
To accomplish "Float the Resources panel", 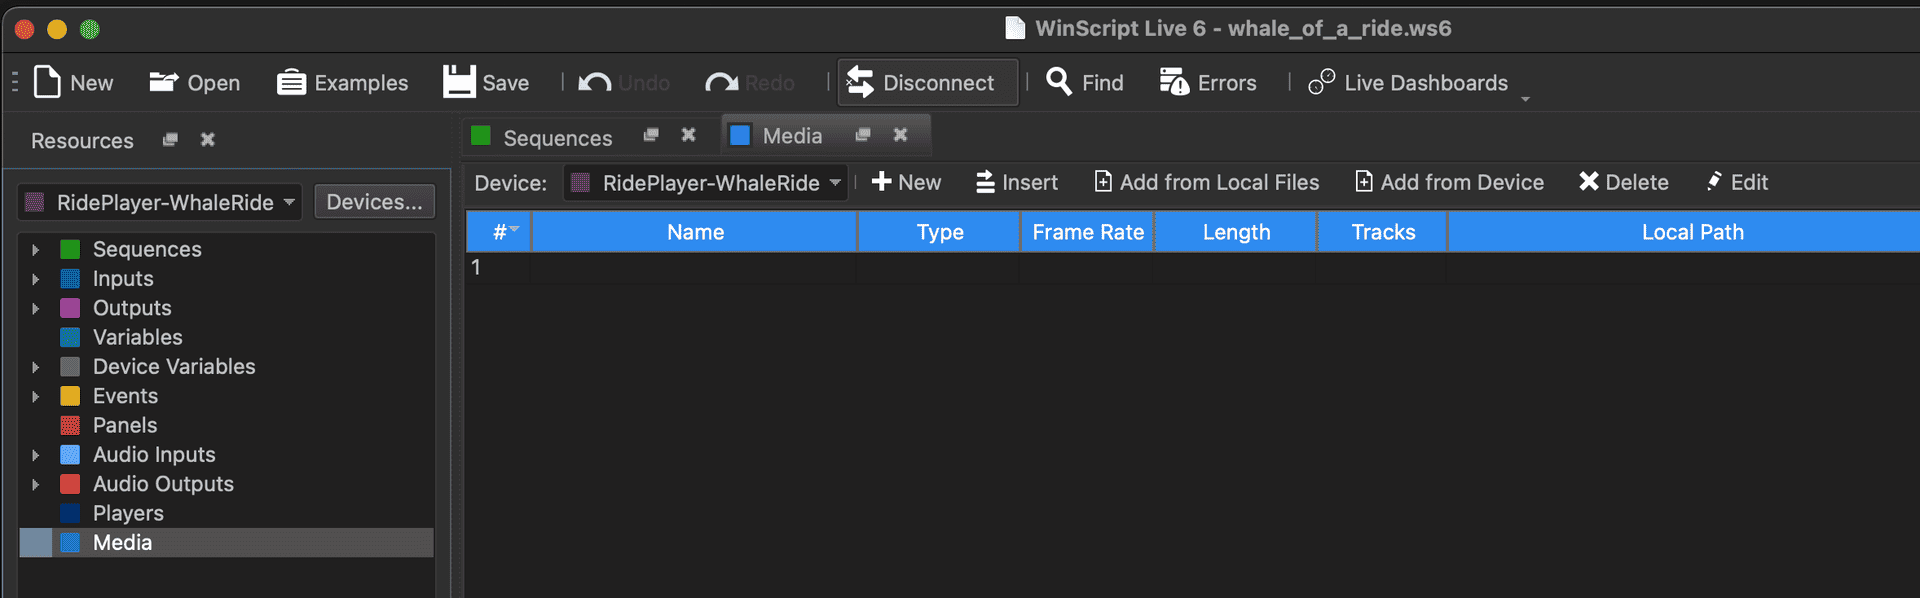I will [x=170, y=140].
